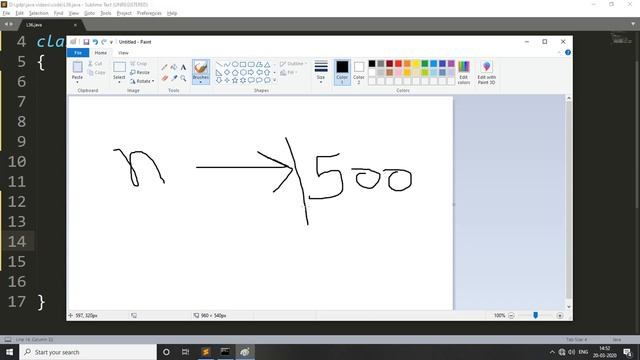Open Sublime Text Goto menu

89,13
